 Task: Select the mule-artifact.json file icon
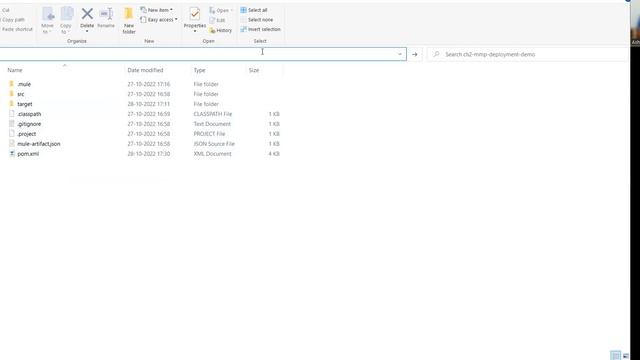click(11, 144)
